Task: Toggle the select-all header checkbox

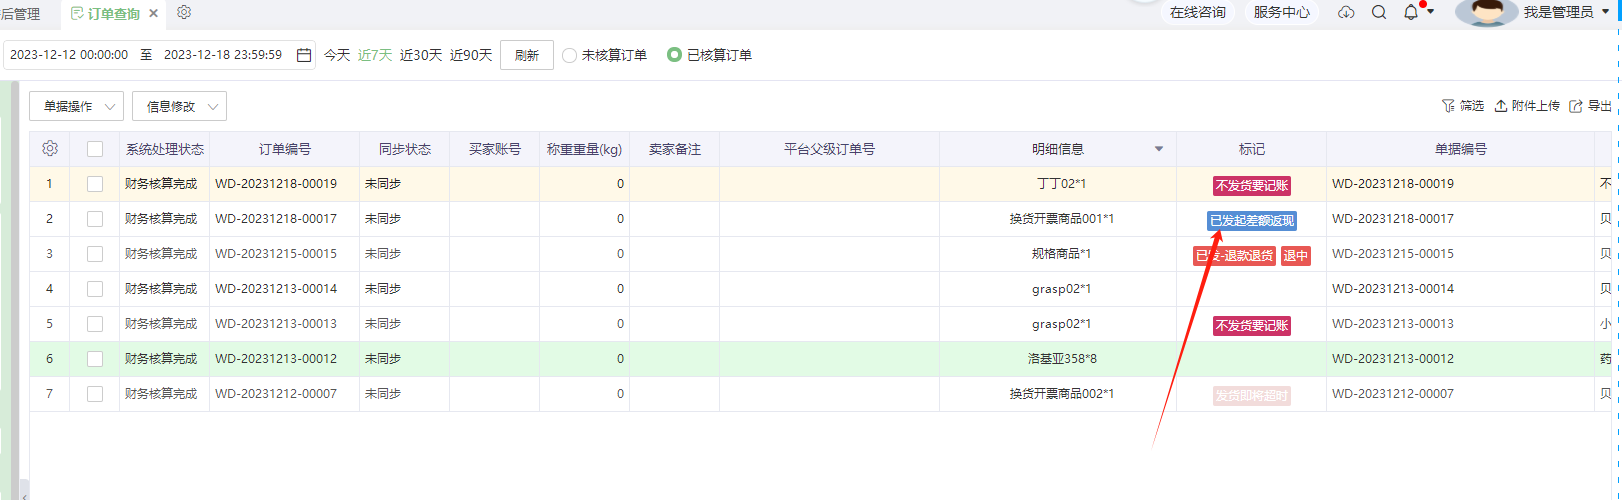Action: pyautogui.click(x=95, y=149)
